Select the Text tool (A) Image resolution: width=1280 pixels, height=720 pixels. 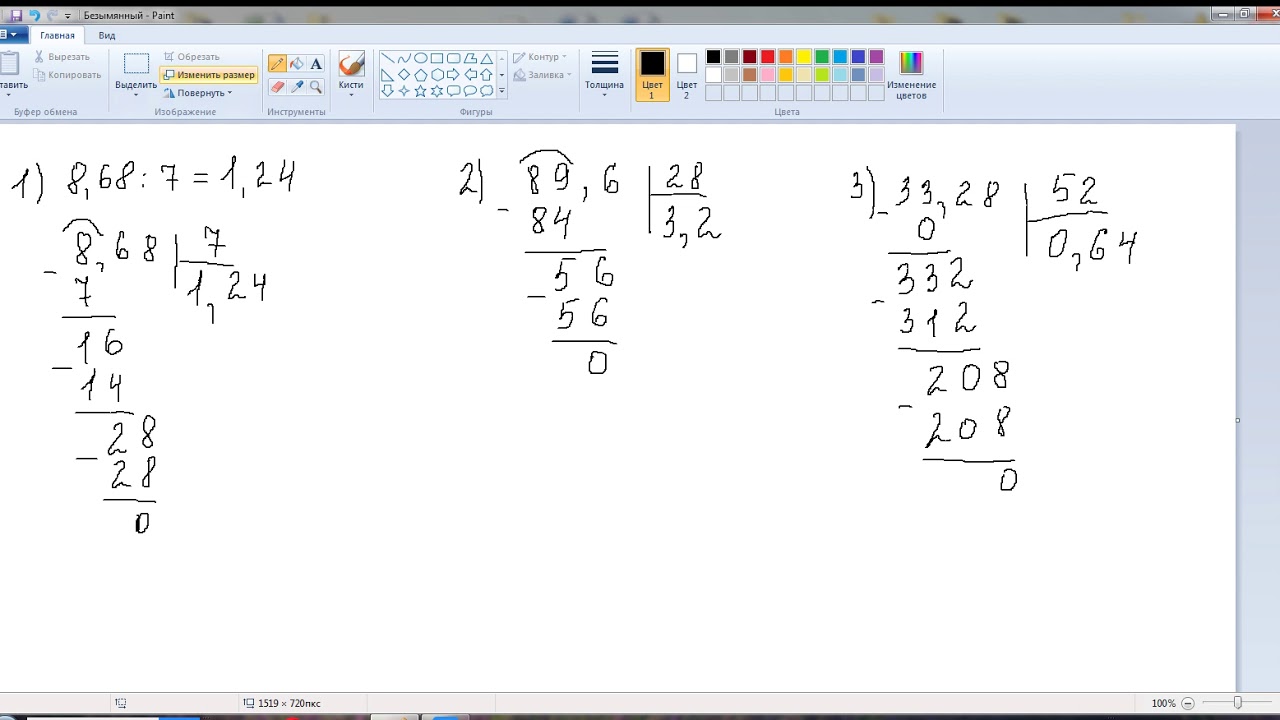pos(316,64)
